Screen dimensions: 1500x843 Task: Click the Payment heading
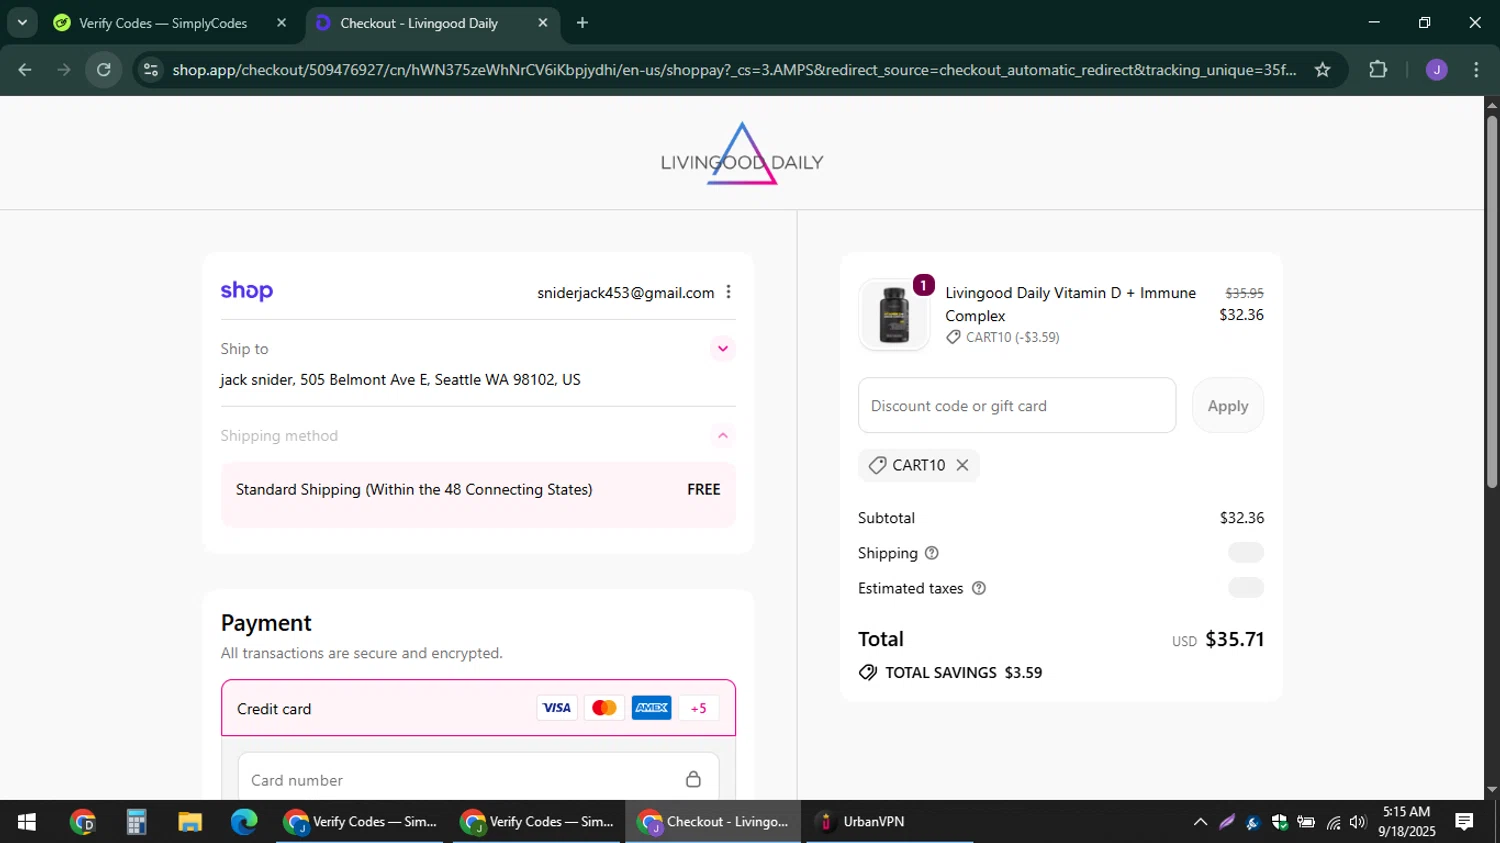click(x=266, y=623)
